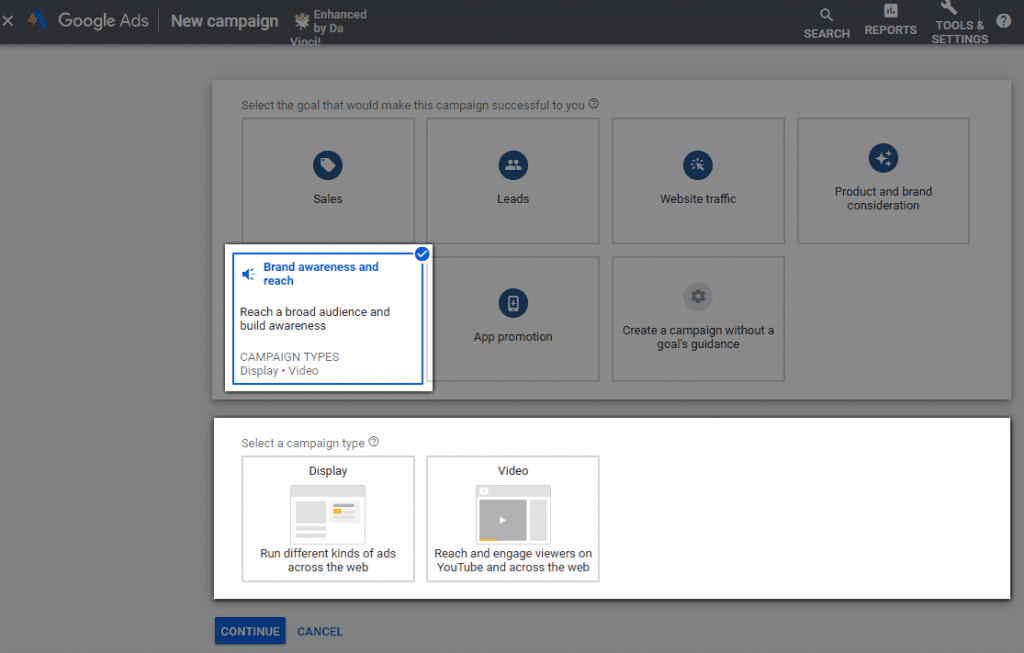
Task: Click the Google Ads logo
Action: click(x=38, y=21)
